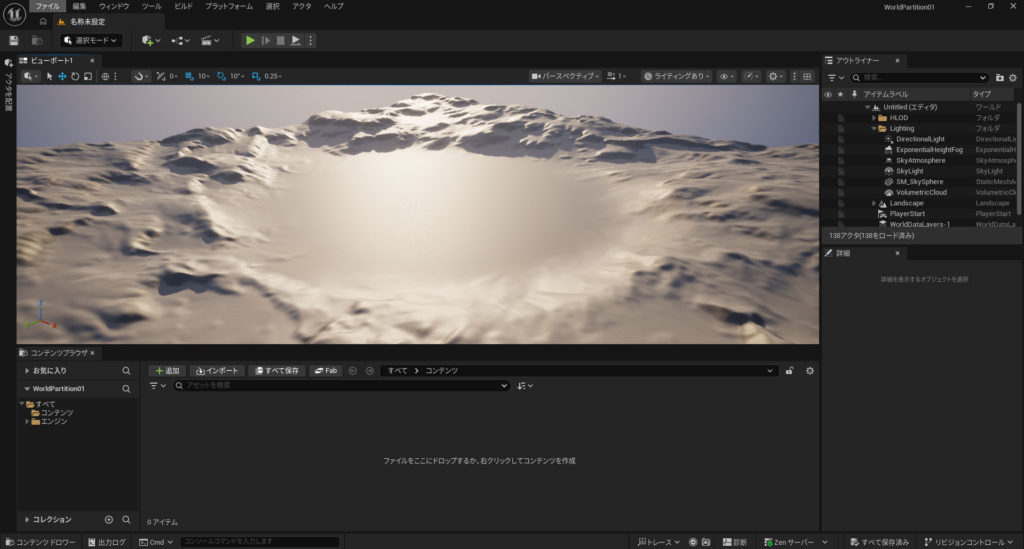Click the Outliner add folder icon
Image resolution: width=1024 pixels, height=549 pixels.
[999, 77]
